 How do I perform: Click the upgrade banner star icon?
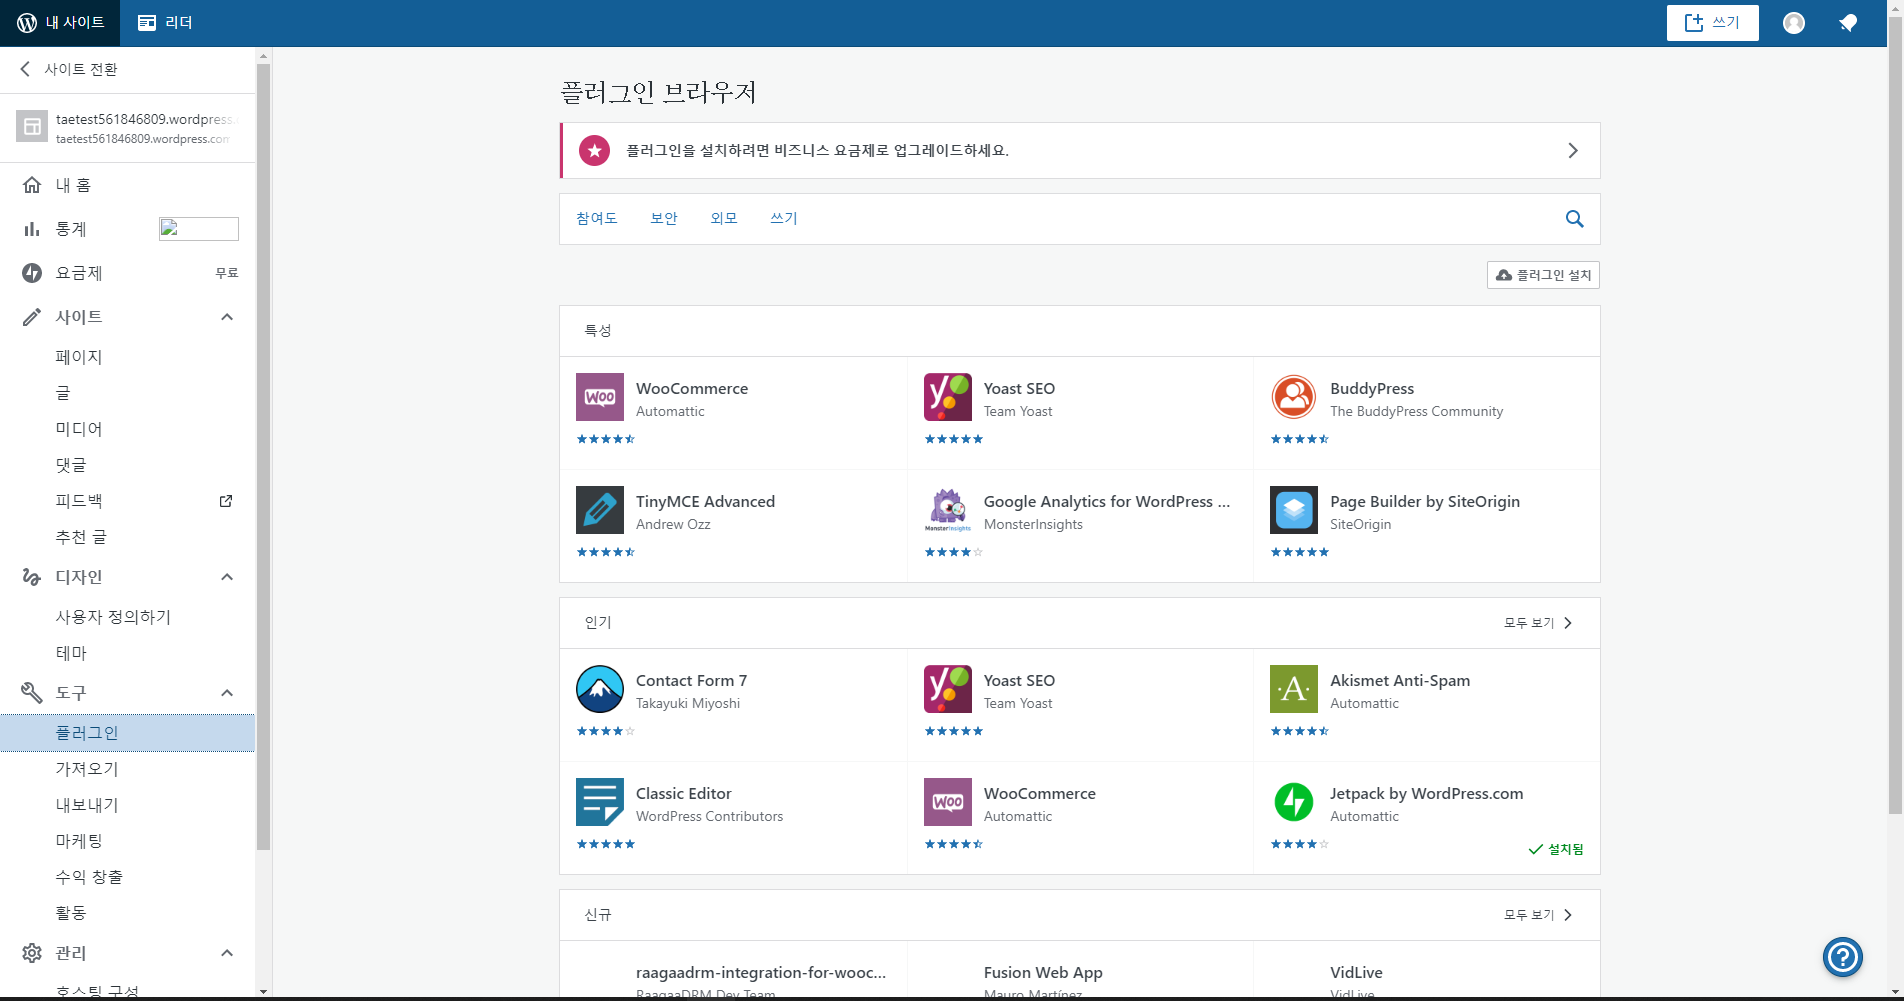click(x=595, y=151)
